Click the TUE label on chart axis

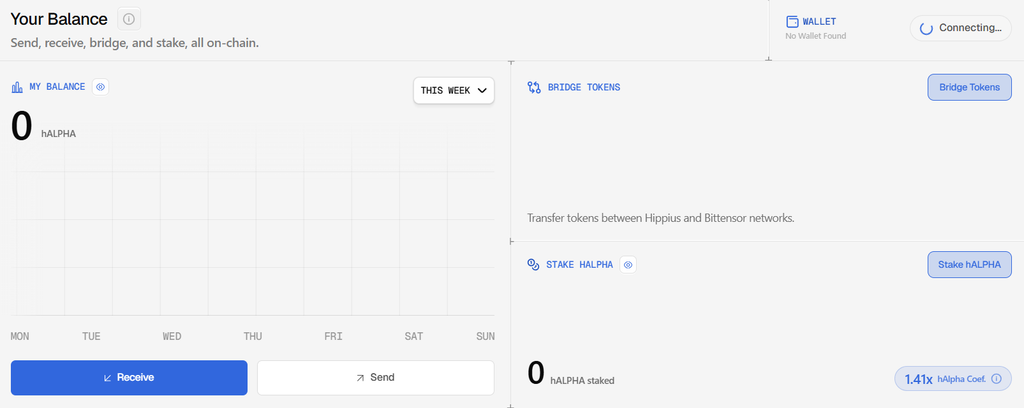[91, 337]
